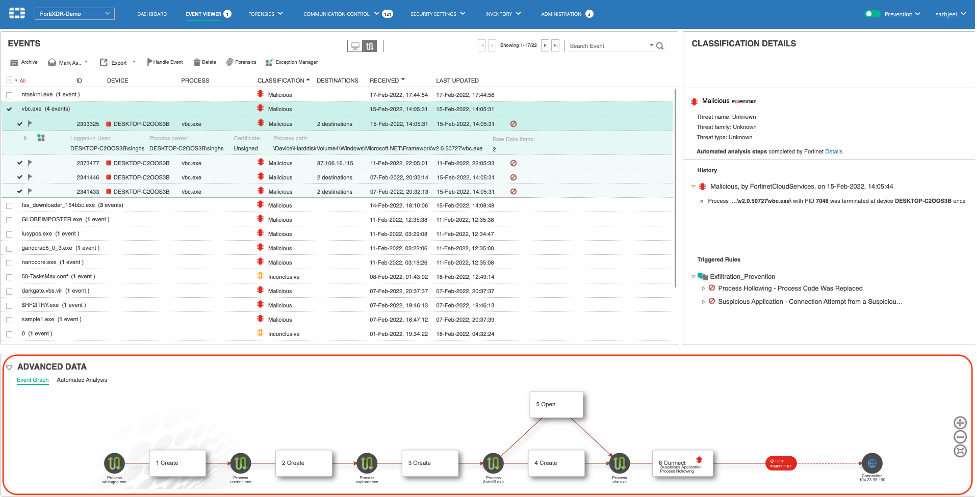
Task: Click the search magnifier icon
Action: click(x=658, y=45)
